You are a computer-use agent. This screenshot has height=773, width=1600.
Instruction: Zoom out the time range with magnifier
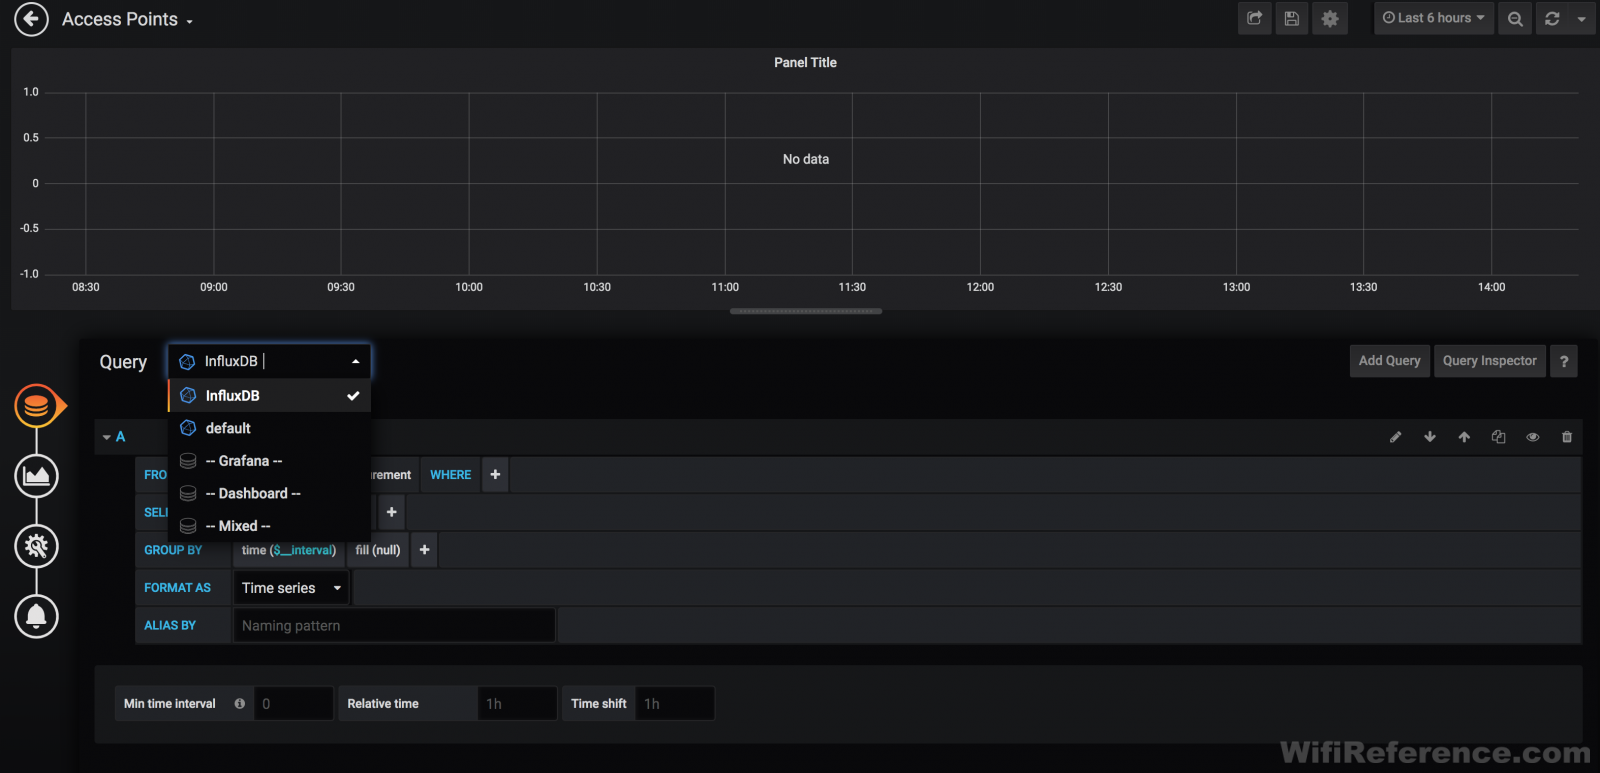[x=1515, y=18]
